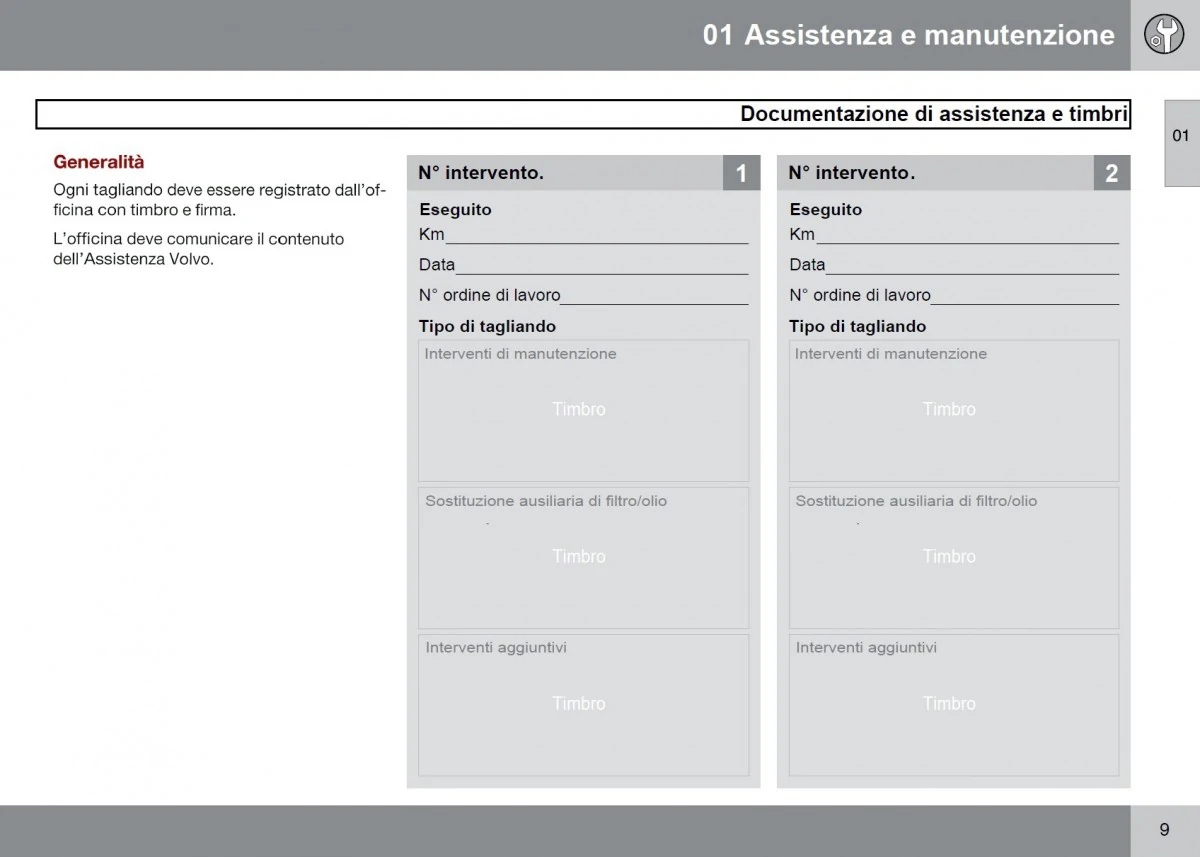The image size is (1200, 857).
Task: Click Sostituzione ausiliaria di filtro/olio box, card 1
Action: (x=583, y=558)
